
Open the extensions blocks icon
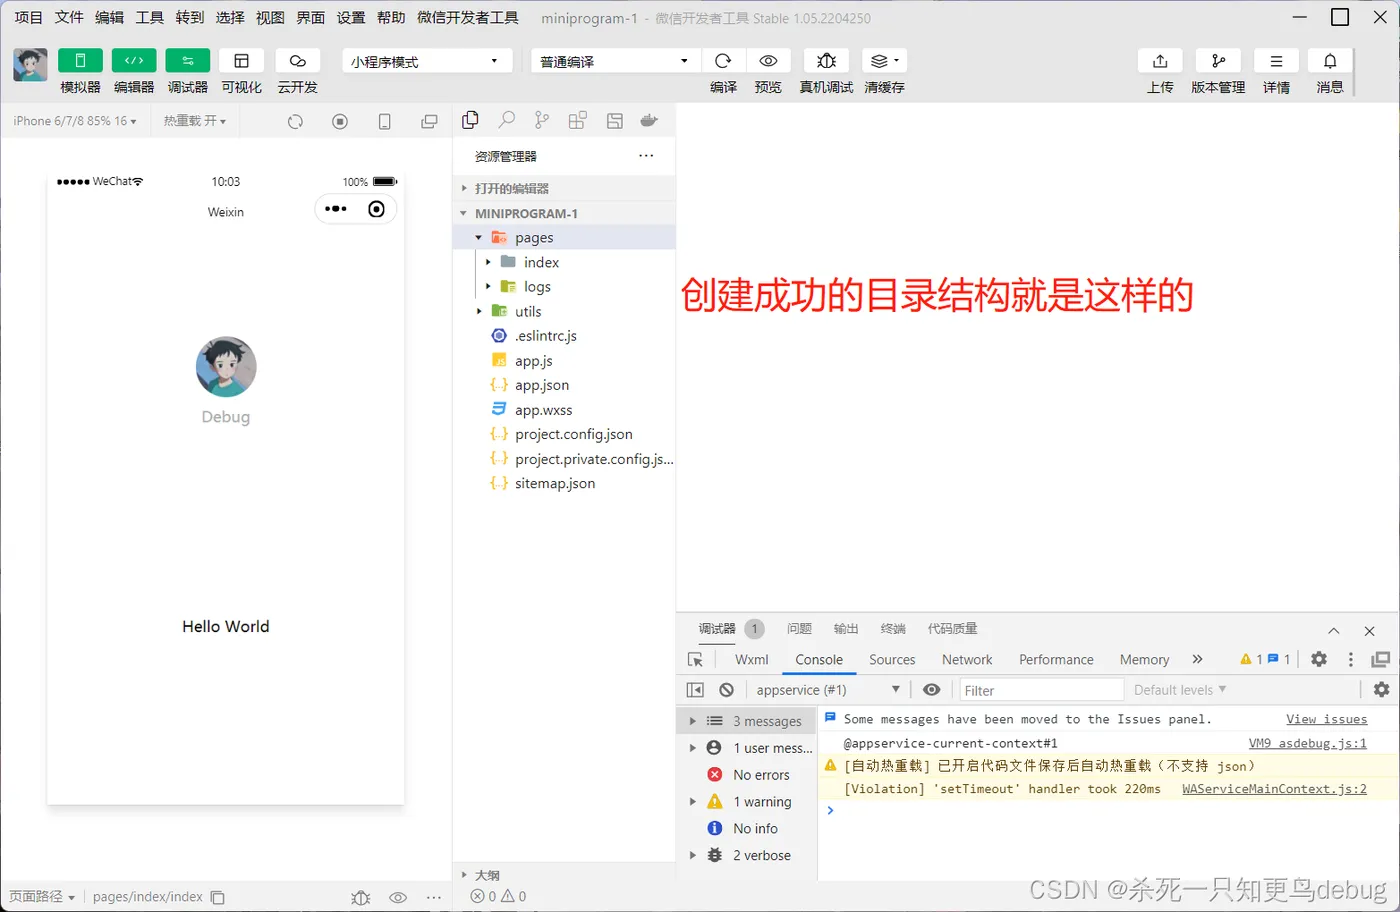578,120
